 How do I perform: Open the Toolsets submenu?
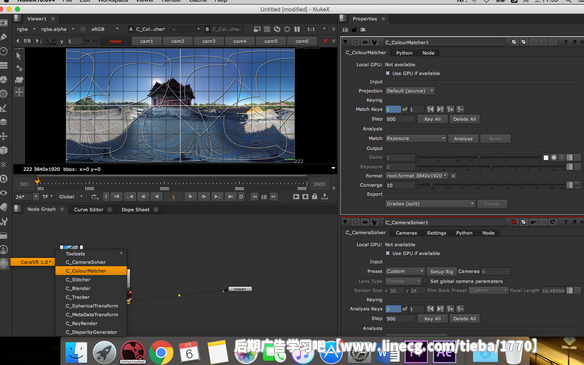(91, 254)
